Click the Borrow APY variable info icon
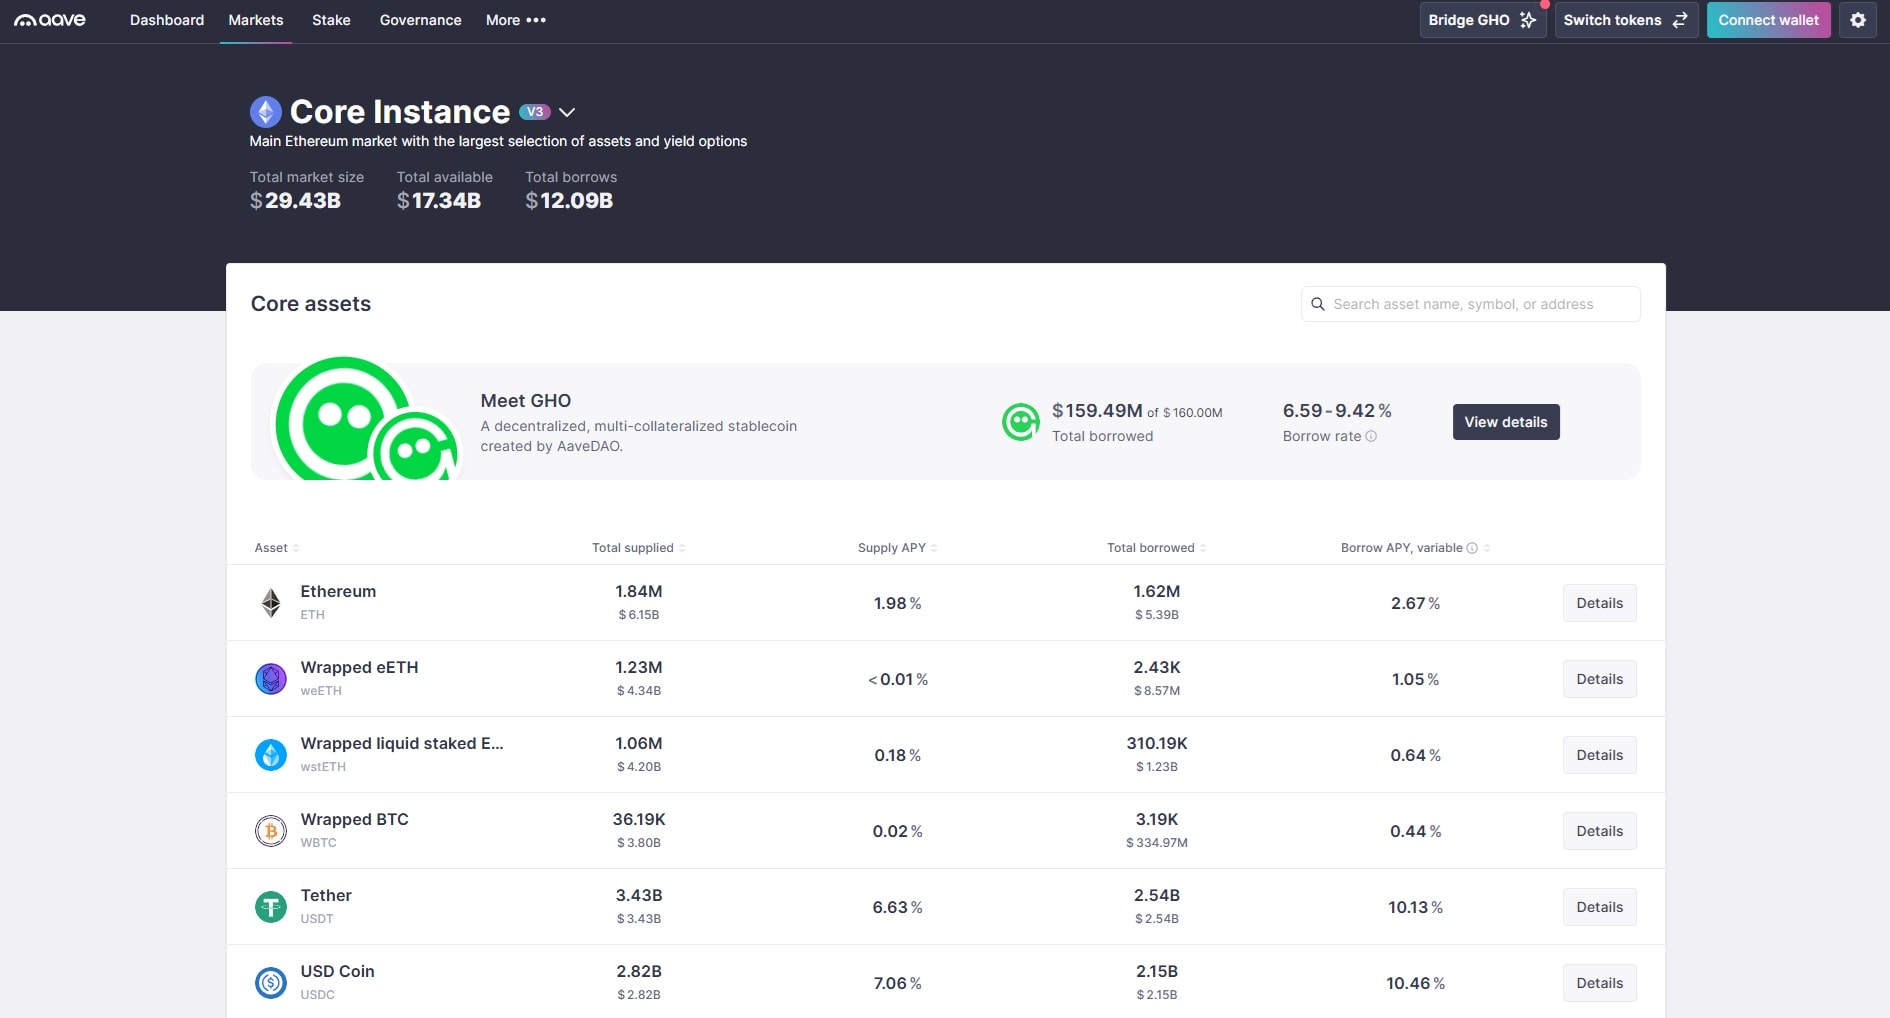The height and width of the screenshot is (1018, 1890). pos(1472,548)
